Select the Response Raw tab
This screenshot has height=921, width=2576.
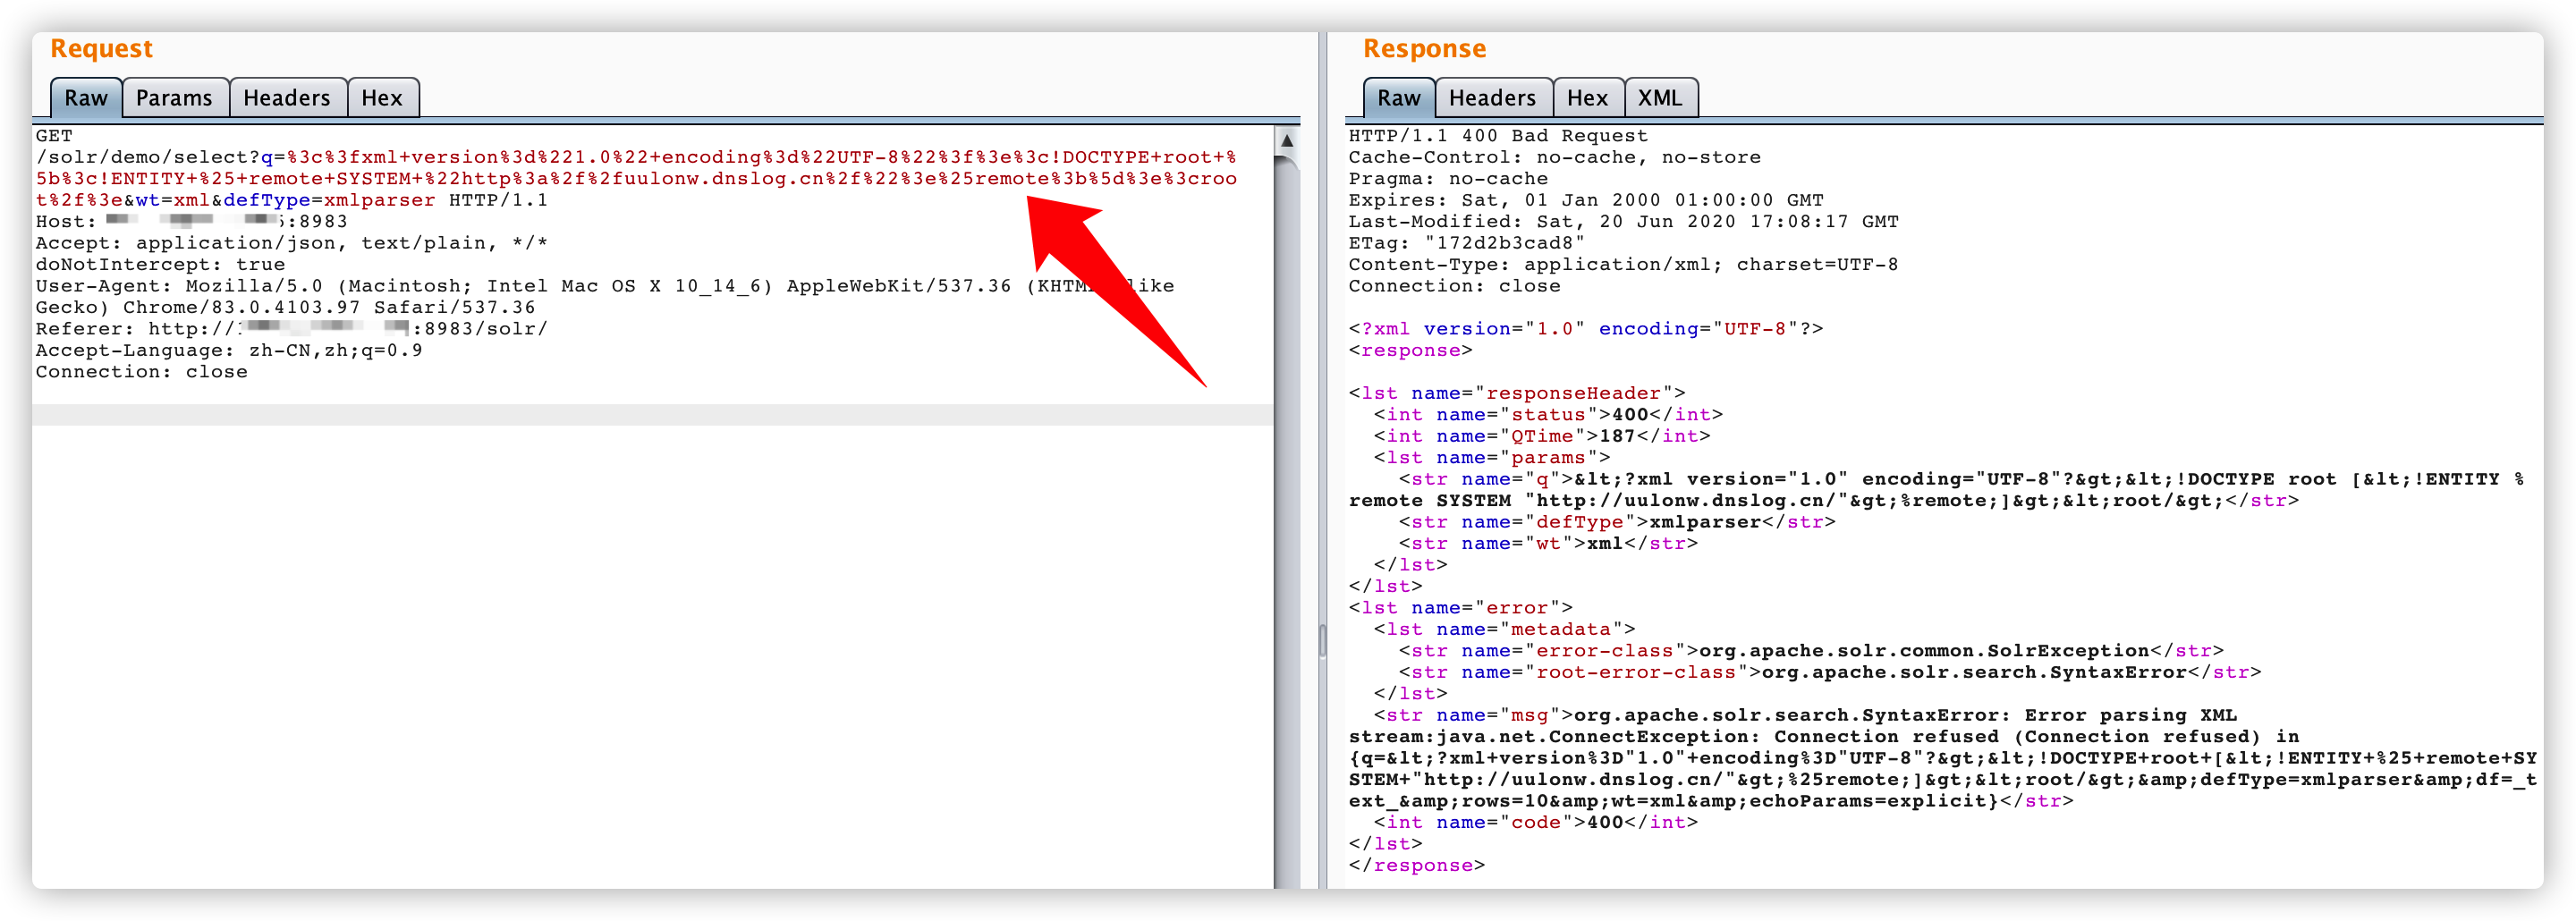pos(1399,98)
